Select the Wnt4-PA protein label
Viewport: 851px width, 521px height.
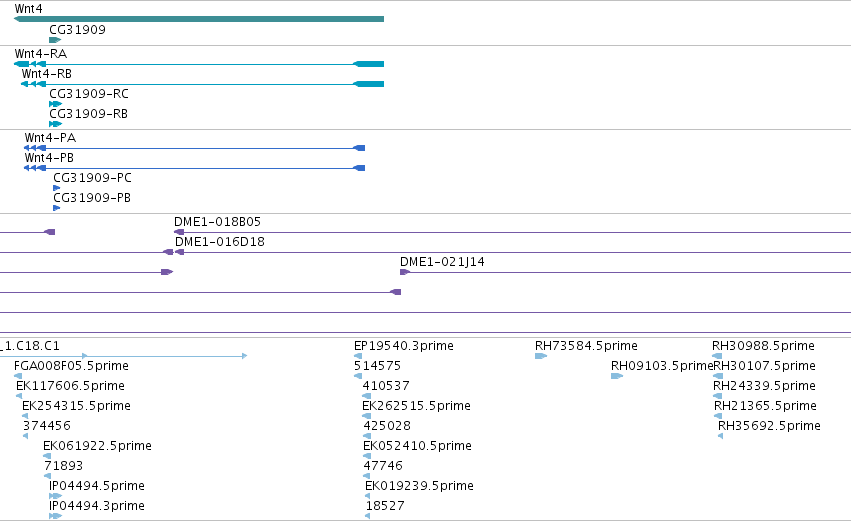50,138
